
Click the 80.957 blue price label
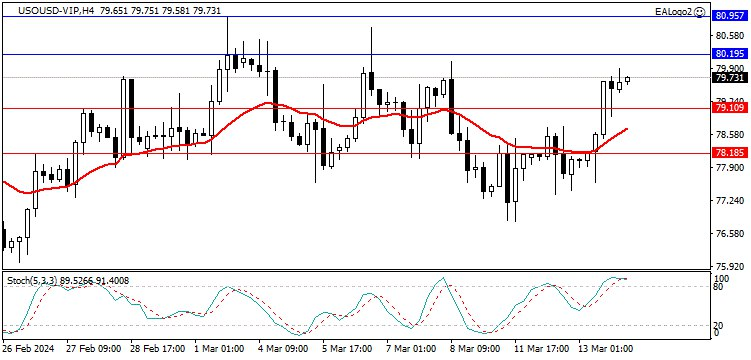729,15
